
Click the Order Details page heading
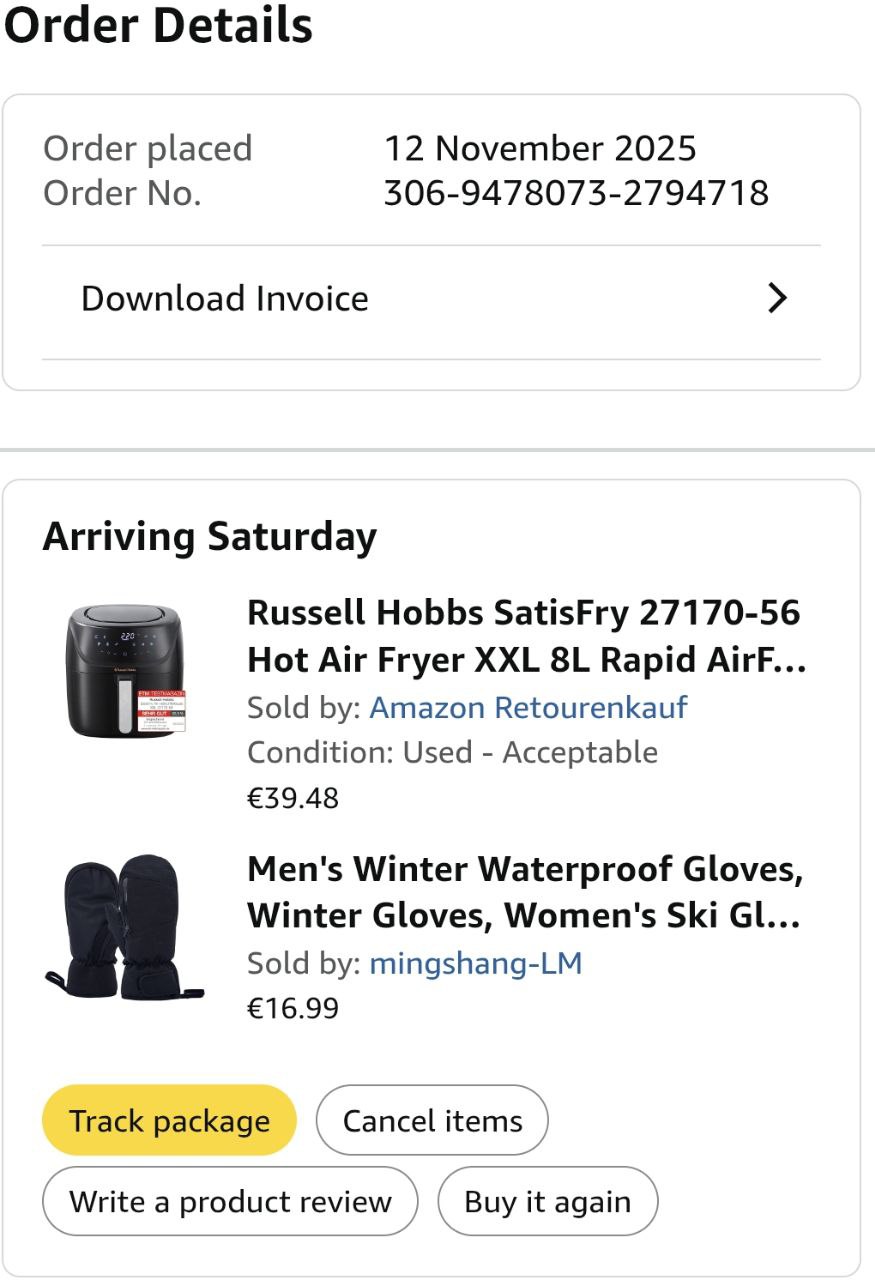[x=158, y=25]
